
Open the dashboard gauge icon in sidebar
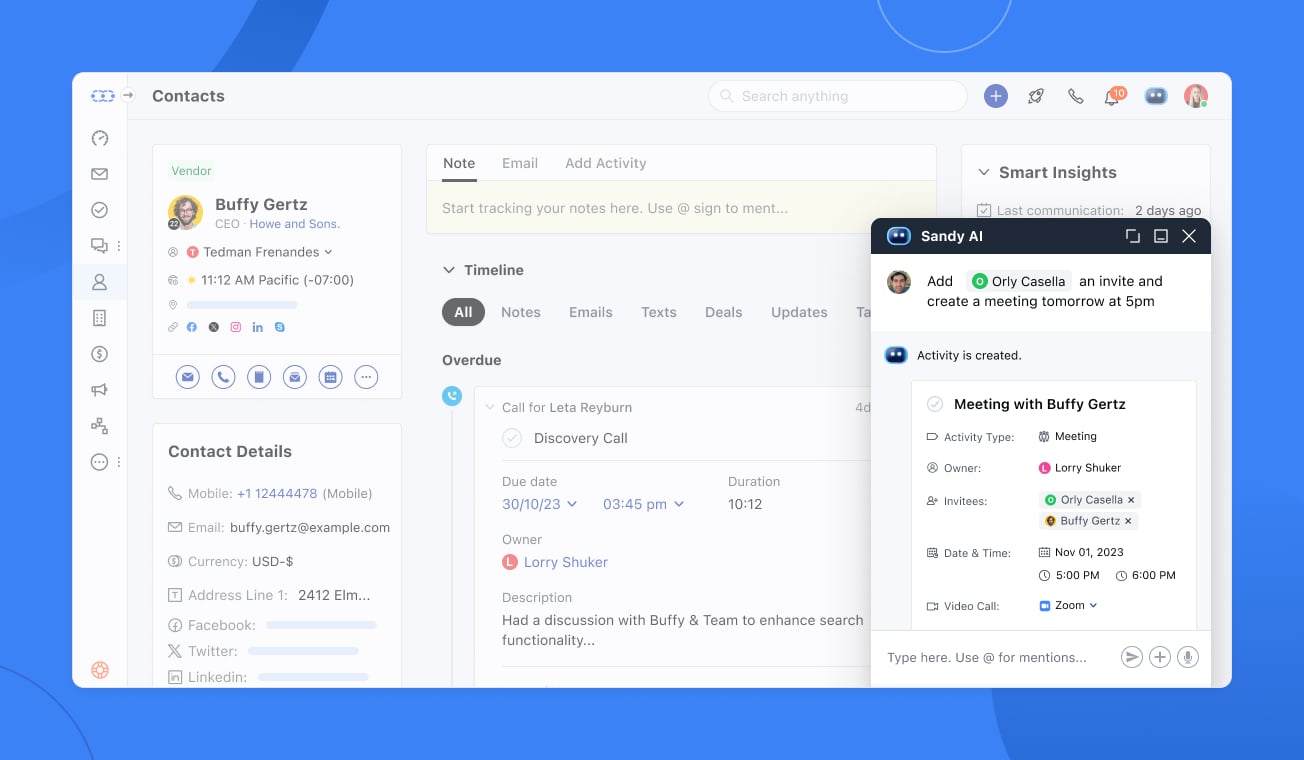click(x=99, y=138)
